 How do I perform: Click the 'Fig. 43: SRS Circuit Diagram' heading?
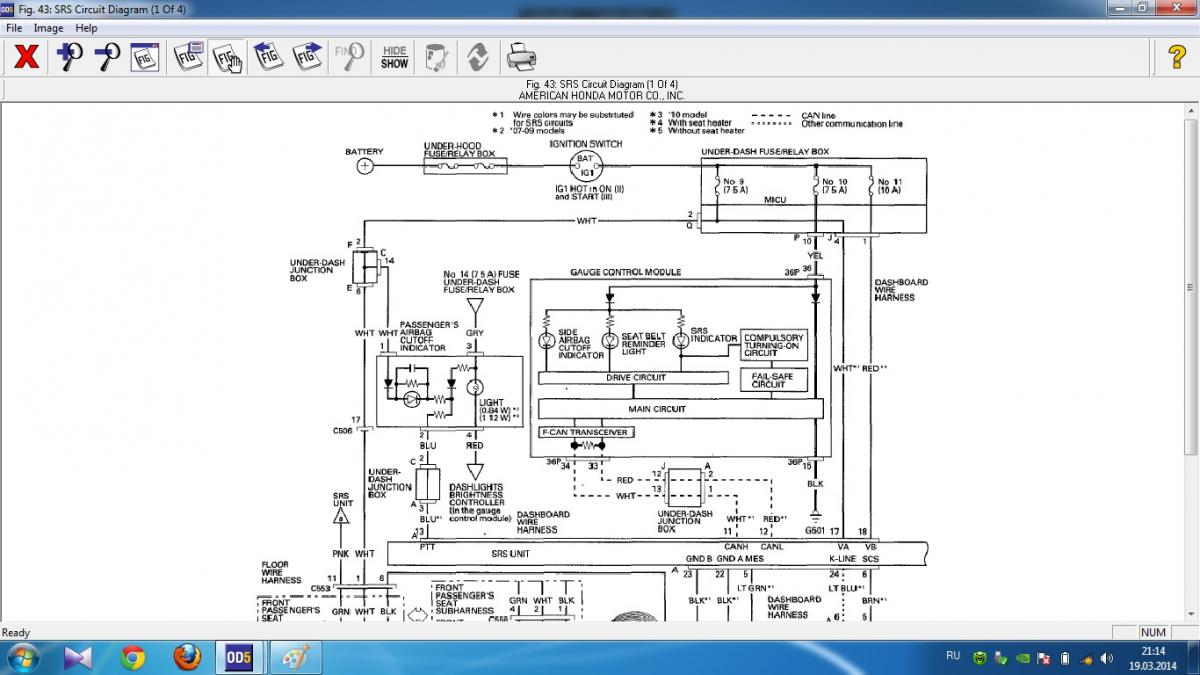602,85
